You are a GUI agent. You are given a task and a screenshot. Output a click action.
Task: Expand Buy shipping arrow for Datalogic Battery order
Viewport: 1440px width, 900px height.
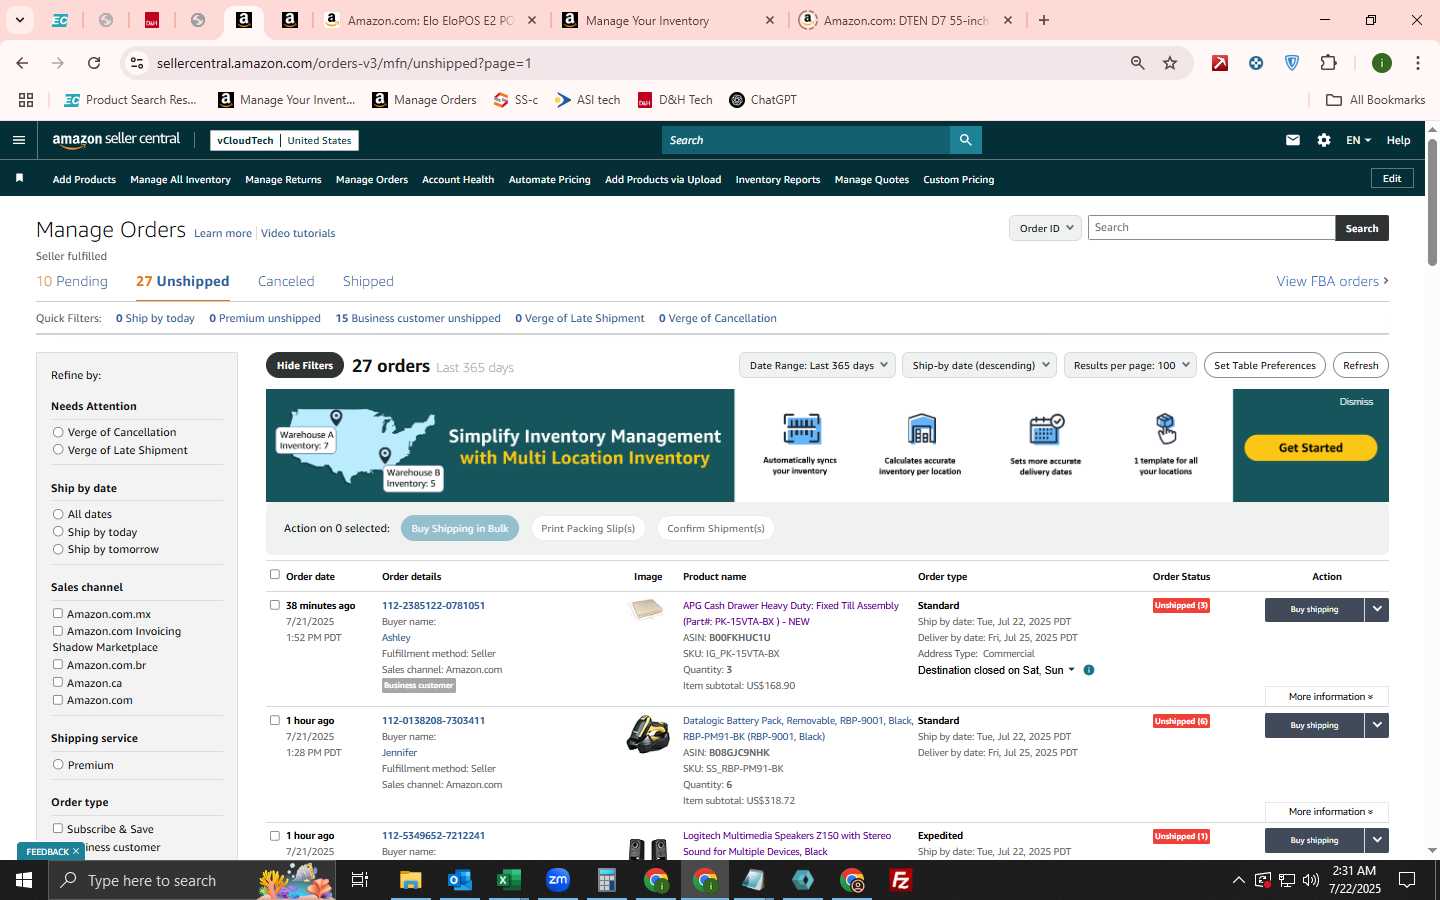1377,725
